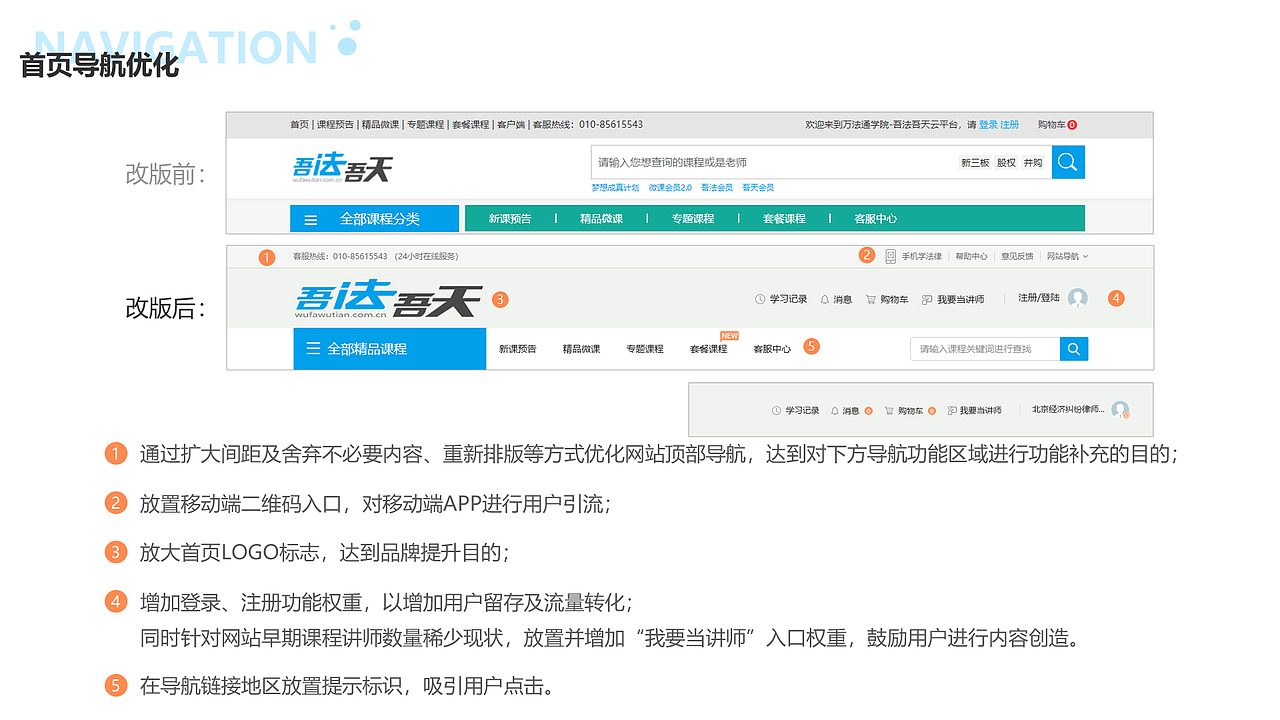1280x720 pixels.
Task: Click 帮助中心 in redesigned top bar
Action: point(971,257)
